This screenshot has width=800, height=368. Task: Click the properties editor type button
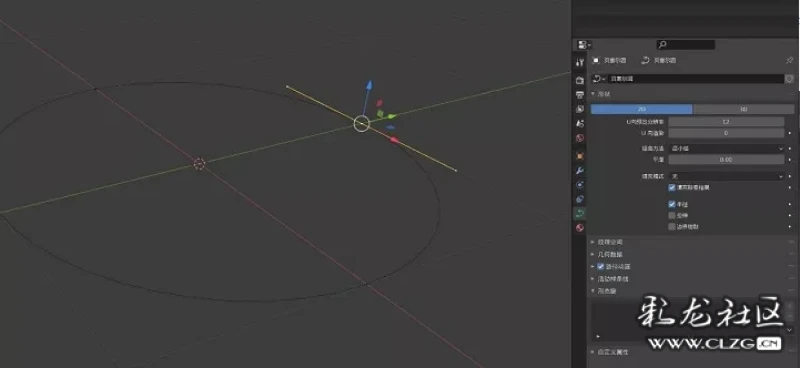[584, 45]
